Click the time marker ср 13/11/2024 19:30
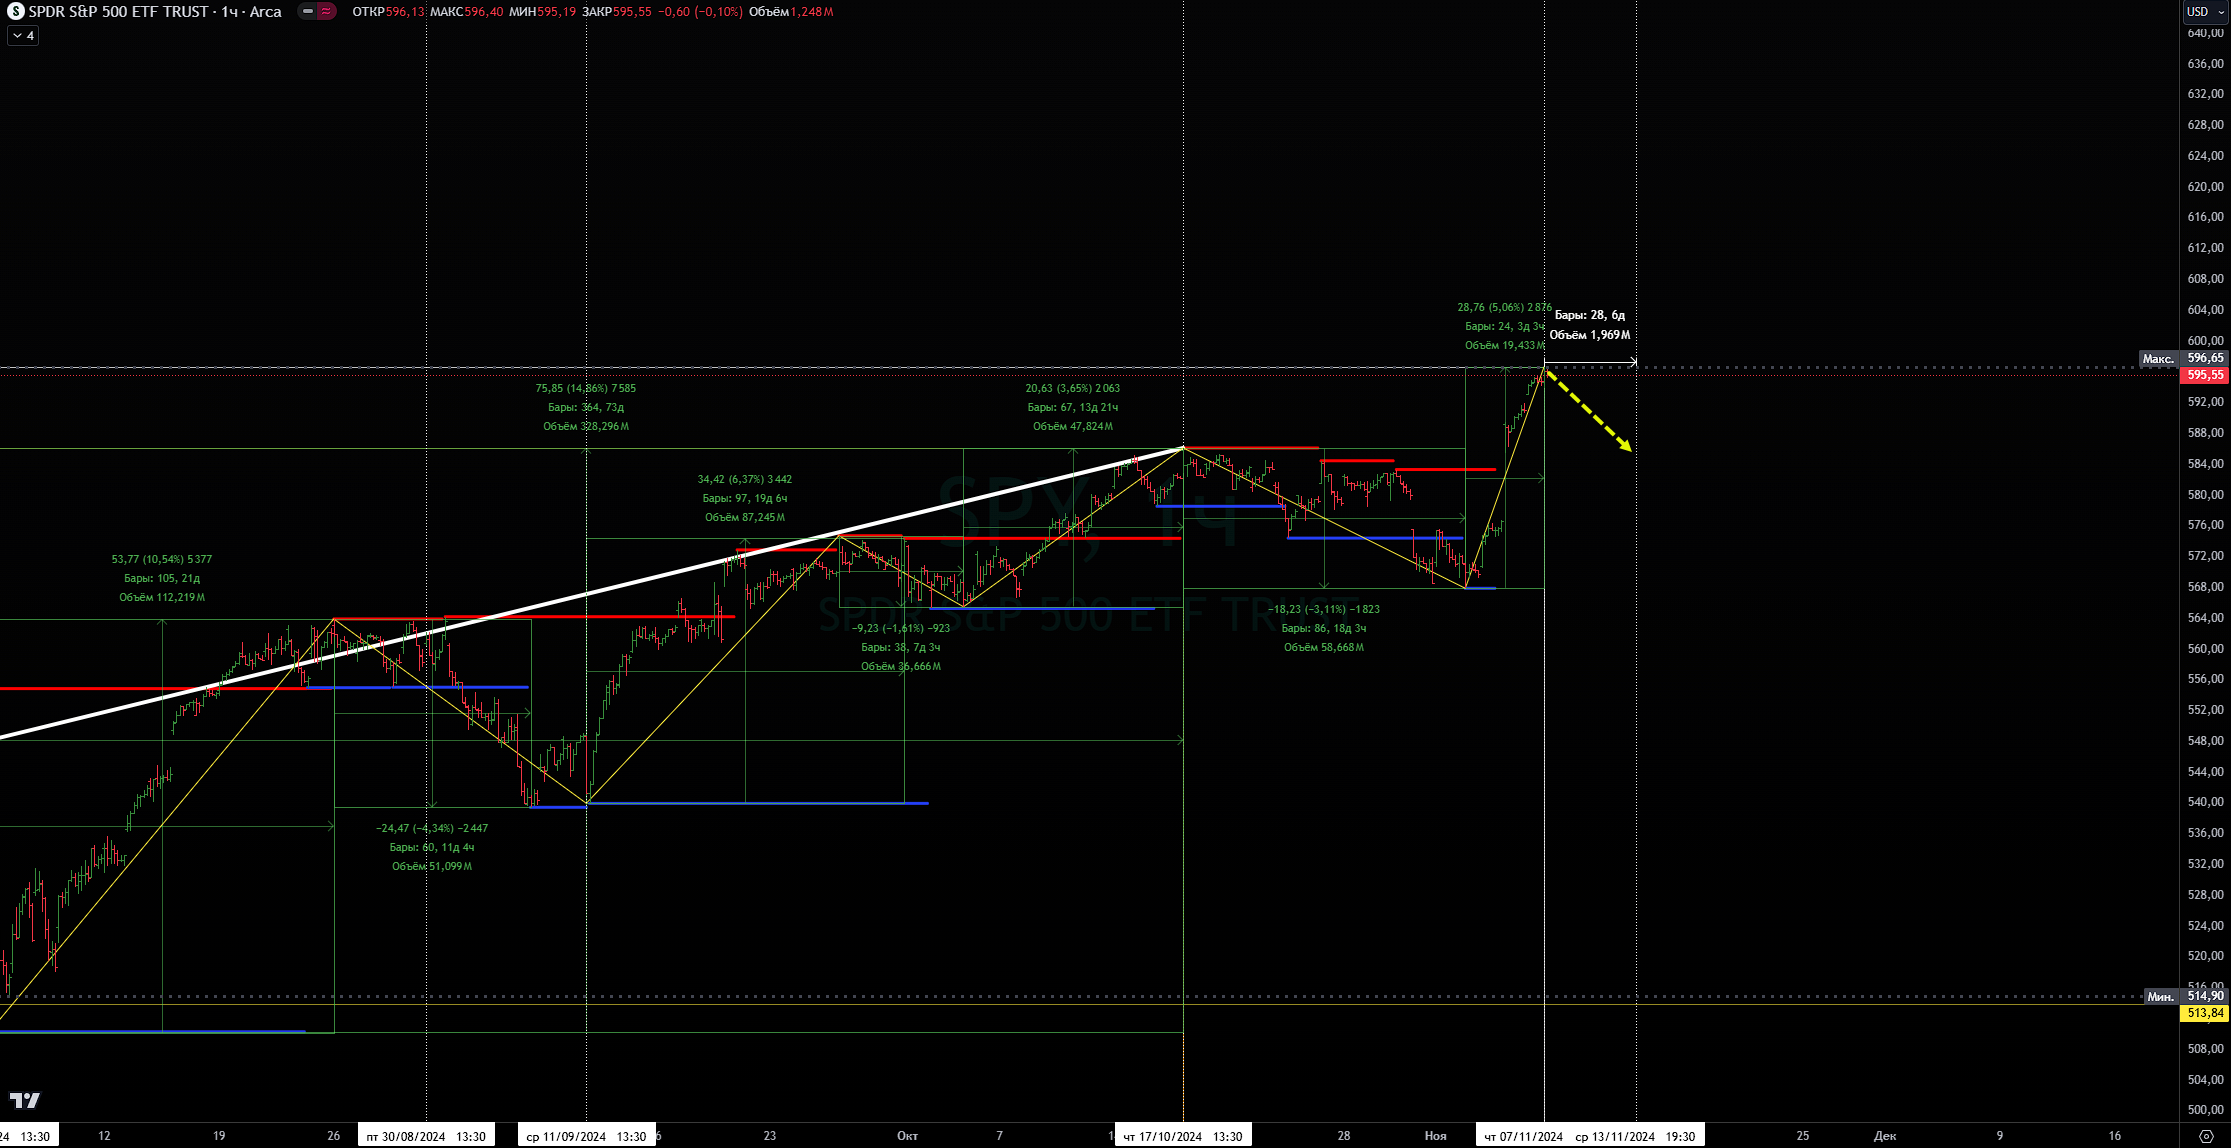 click(1635, 1136)
